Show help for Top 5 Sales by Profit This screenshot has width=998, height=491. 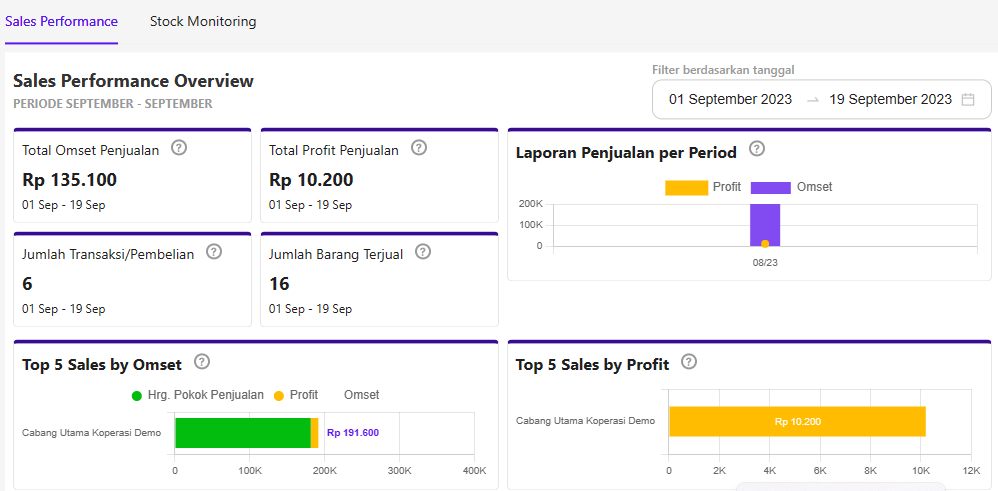point(689,362)
